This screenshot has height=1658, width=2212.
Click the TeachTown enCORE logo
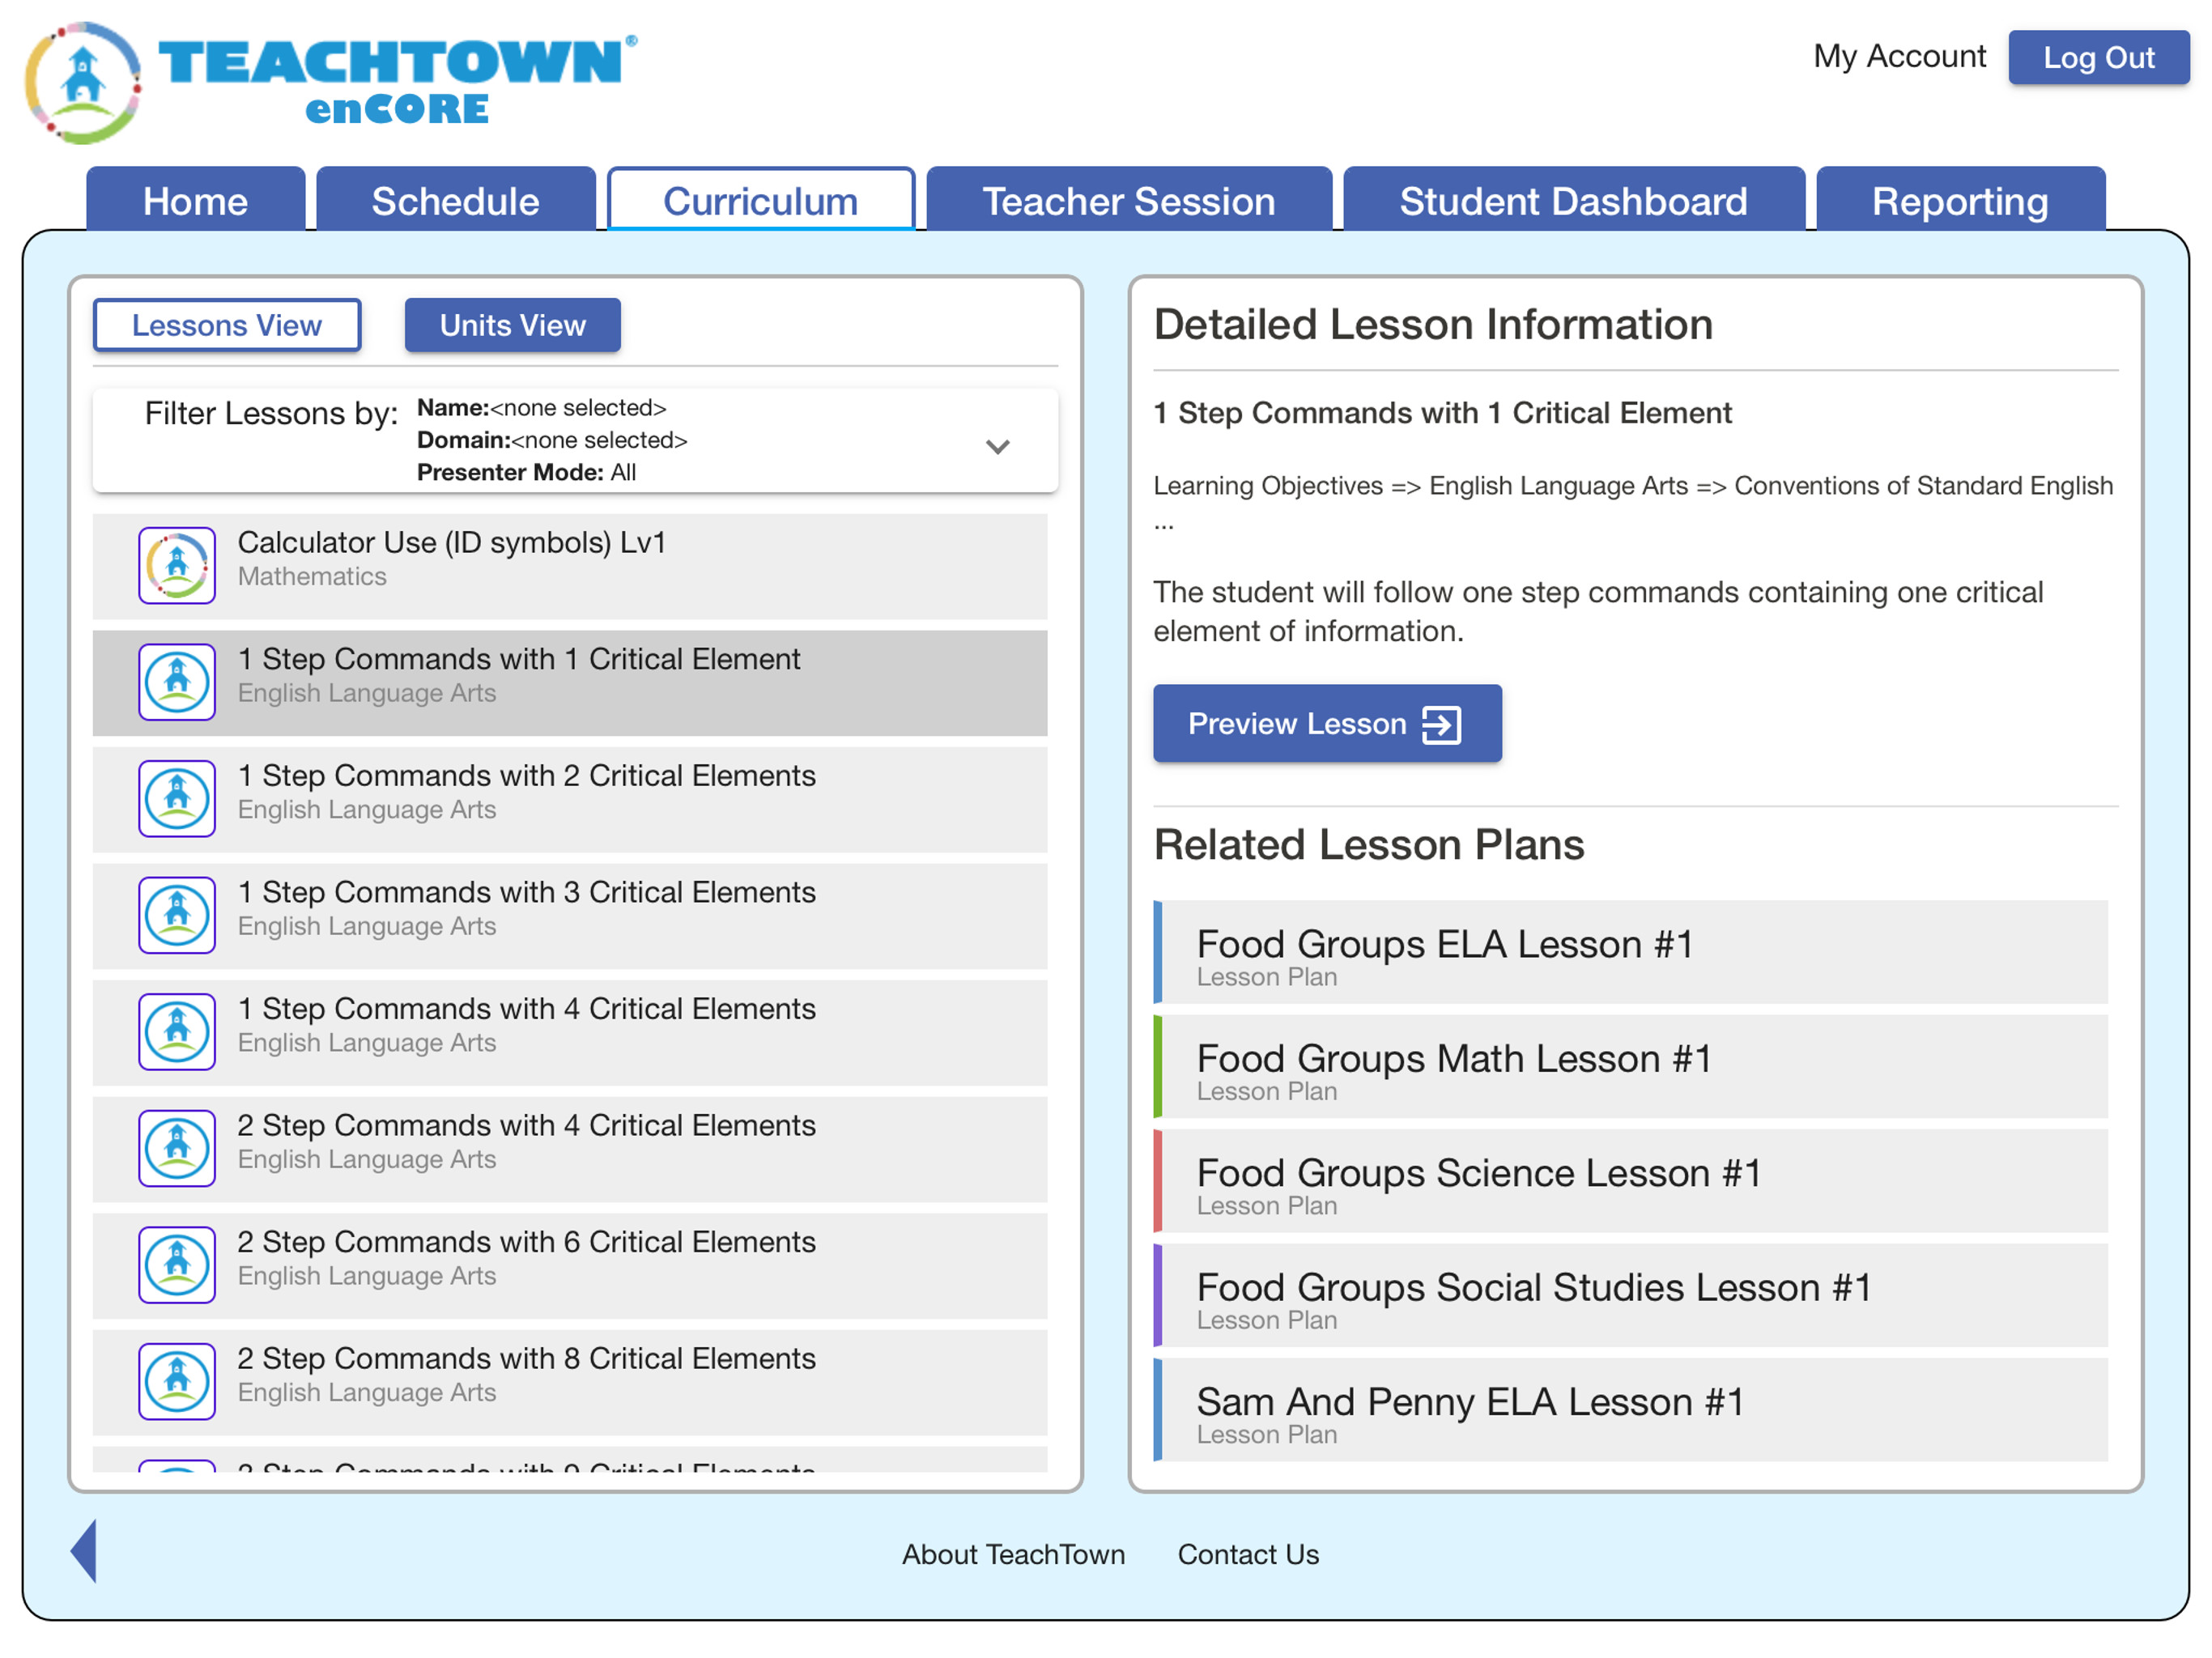point(331,83)
